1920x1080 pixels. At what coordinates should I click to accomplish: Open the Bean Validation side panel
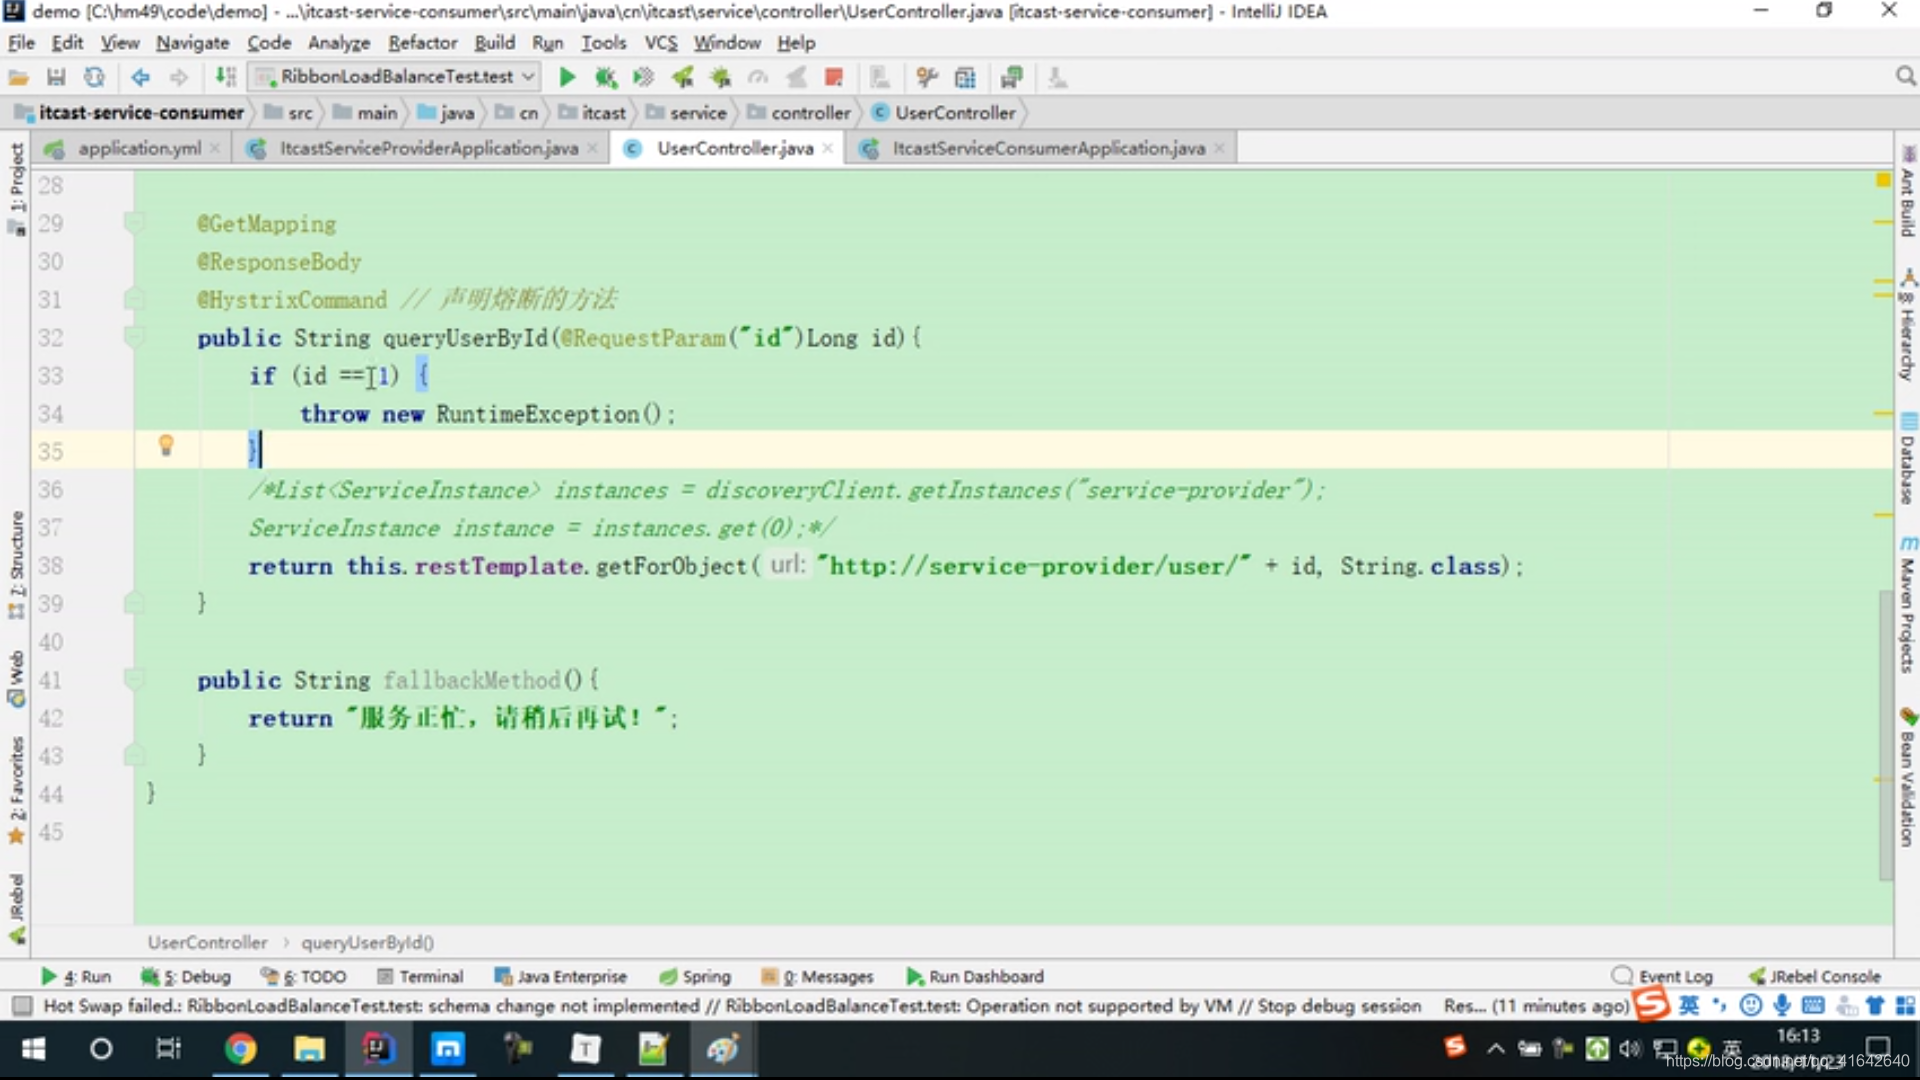pyautogui.click(x=1908, y=776)
